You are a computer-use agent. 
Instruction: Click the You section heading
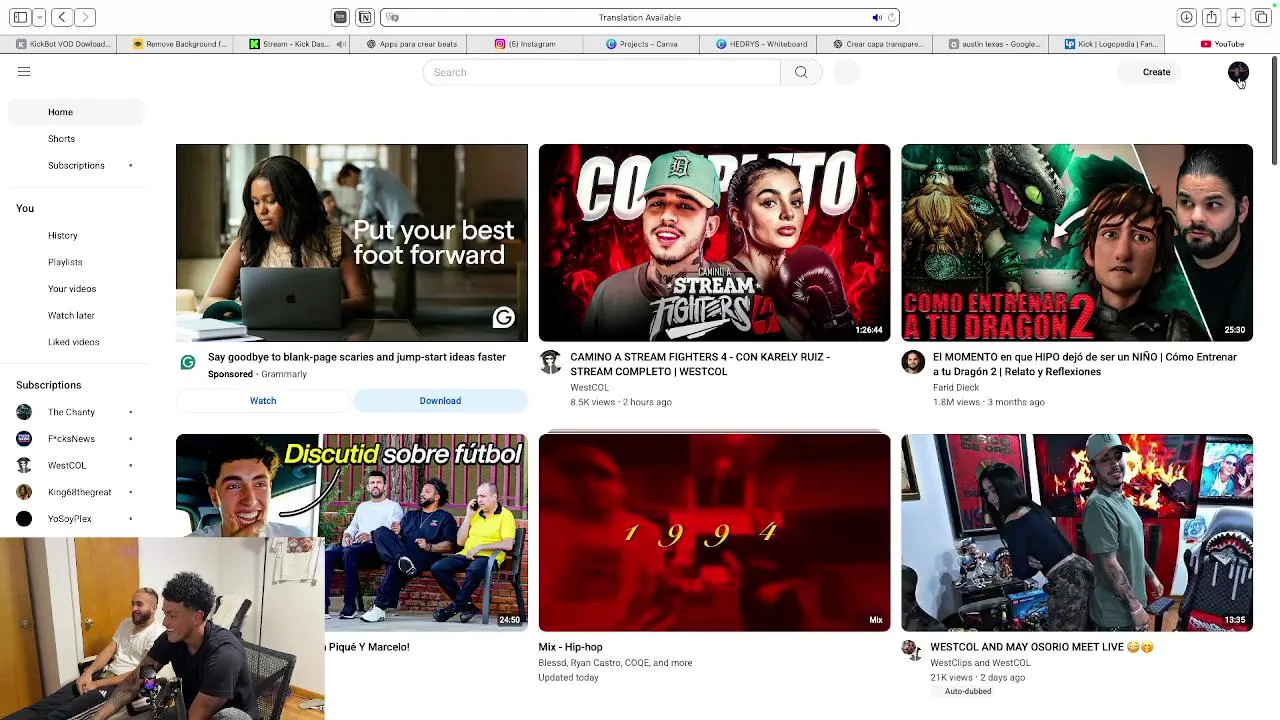(x=25, y=208)
